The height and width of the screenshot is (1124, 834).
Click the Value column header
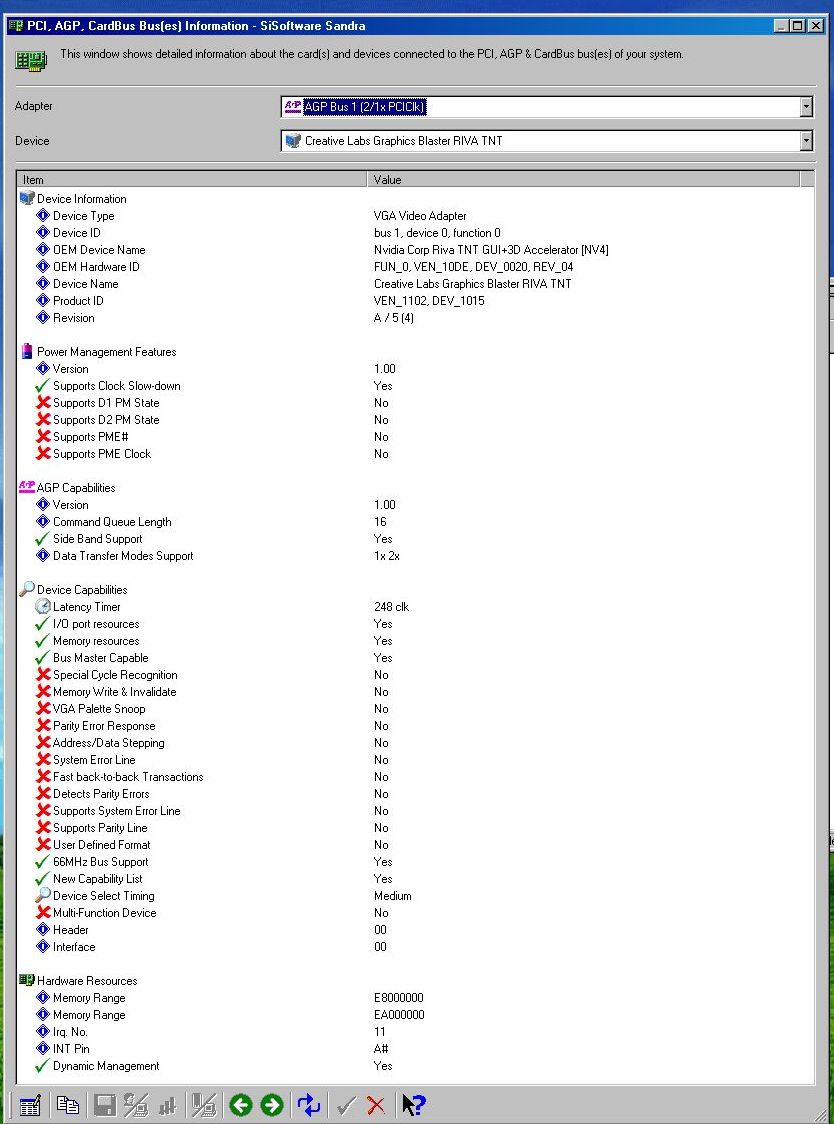[x=583, y=179]
